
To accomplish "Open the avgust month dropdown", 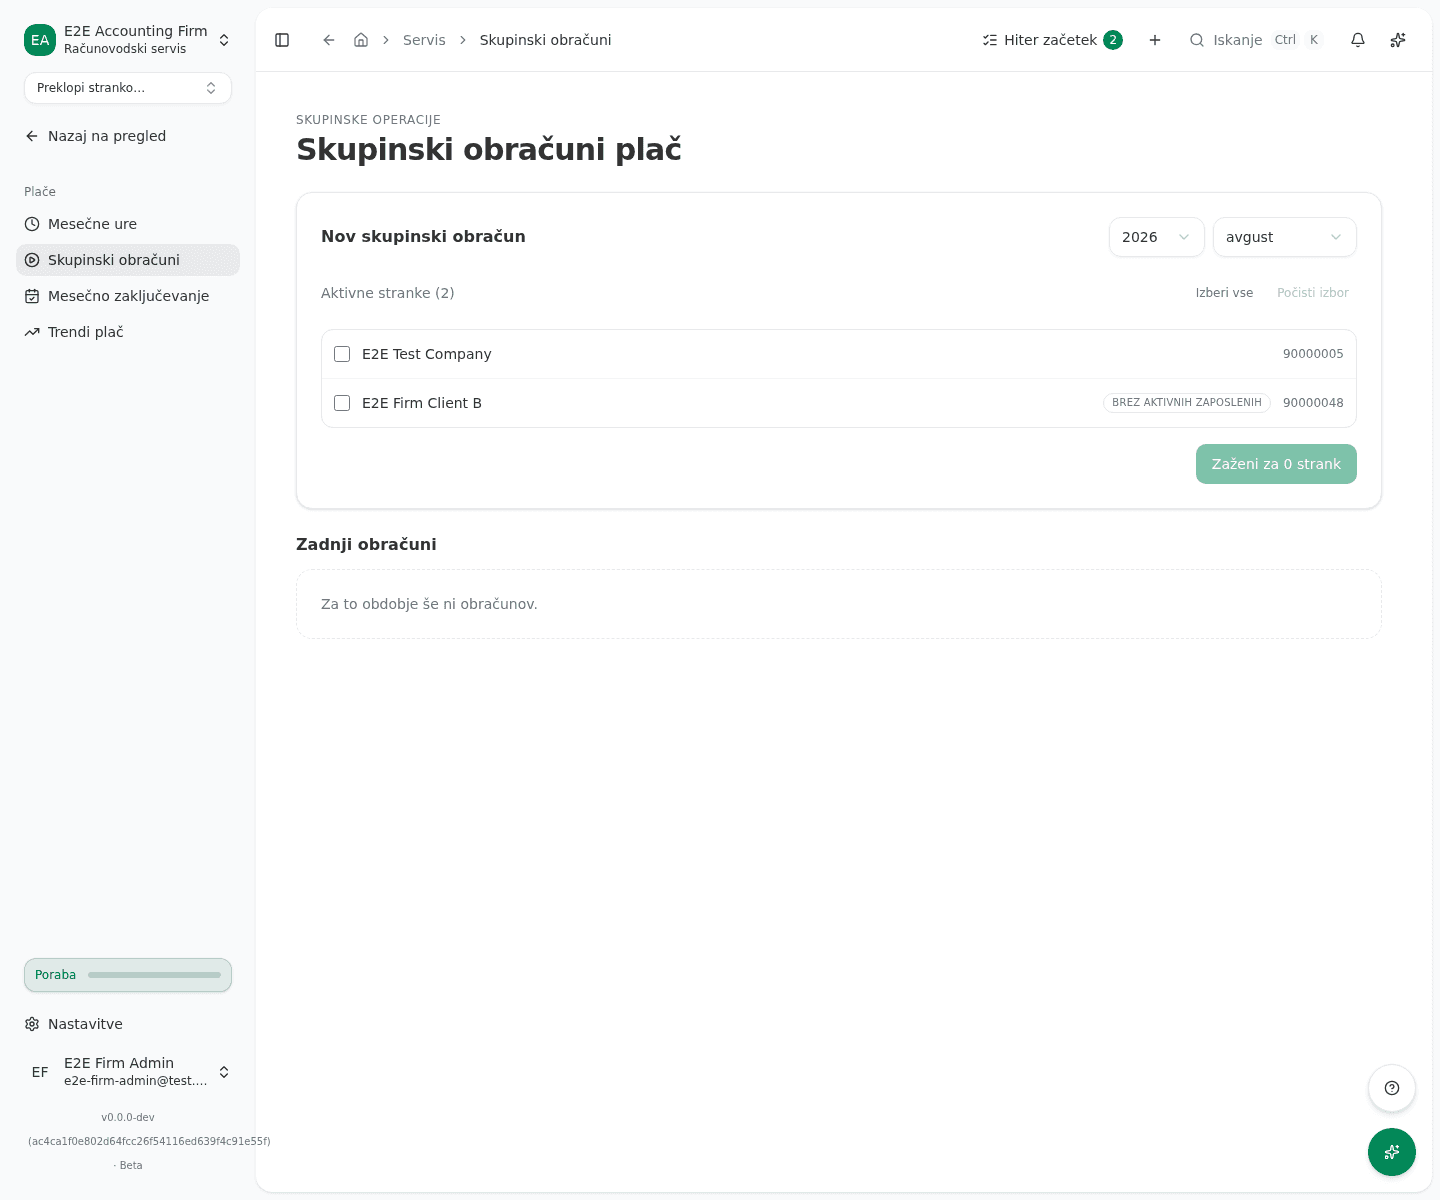I will pos(1285,237).
